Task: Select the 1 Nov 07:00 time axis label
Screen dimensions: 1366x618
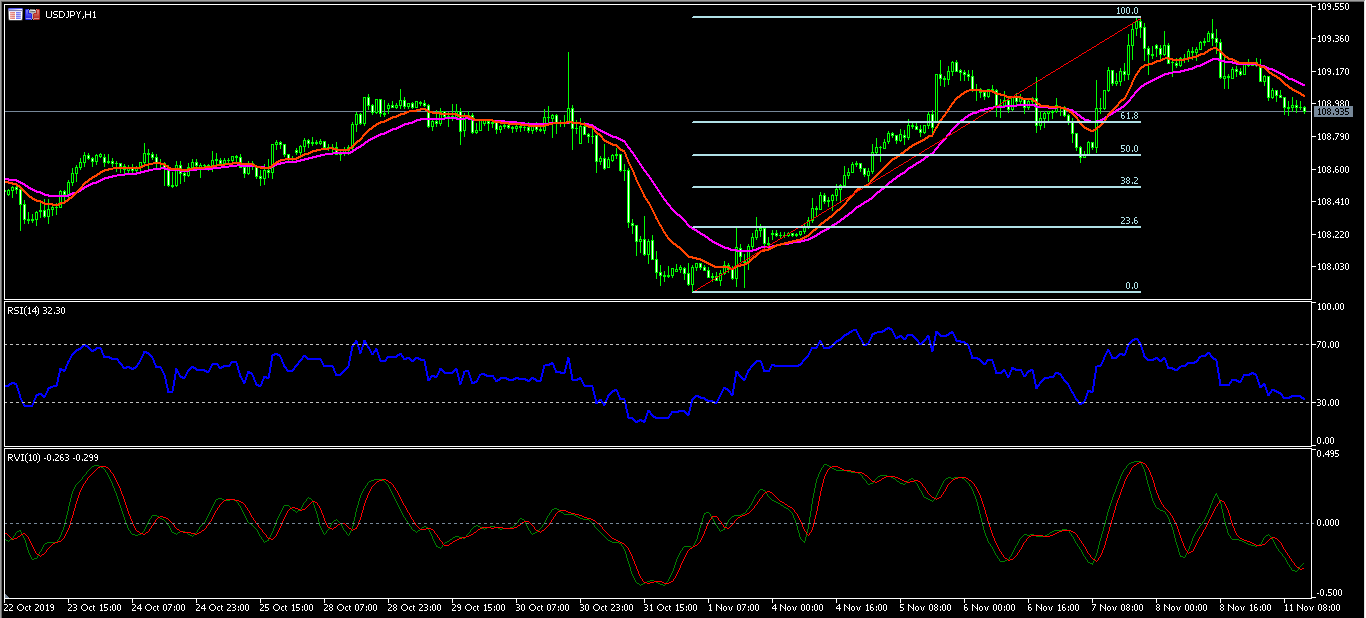Action: tap(735, 607)
